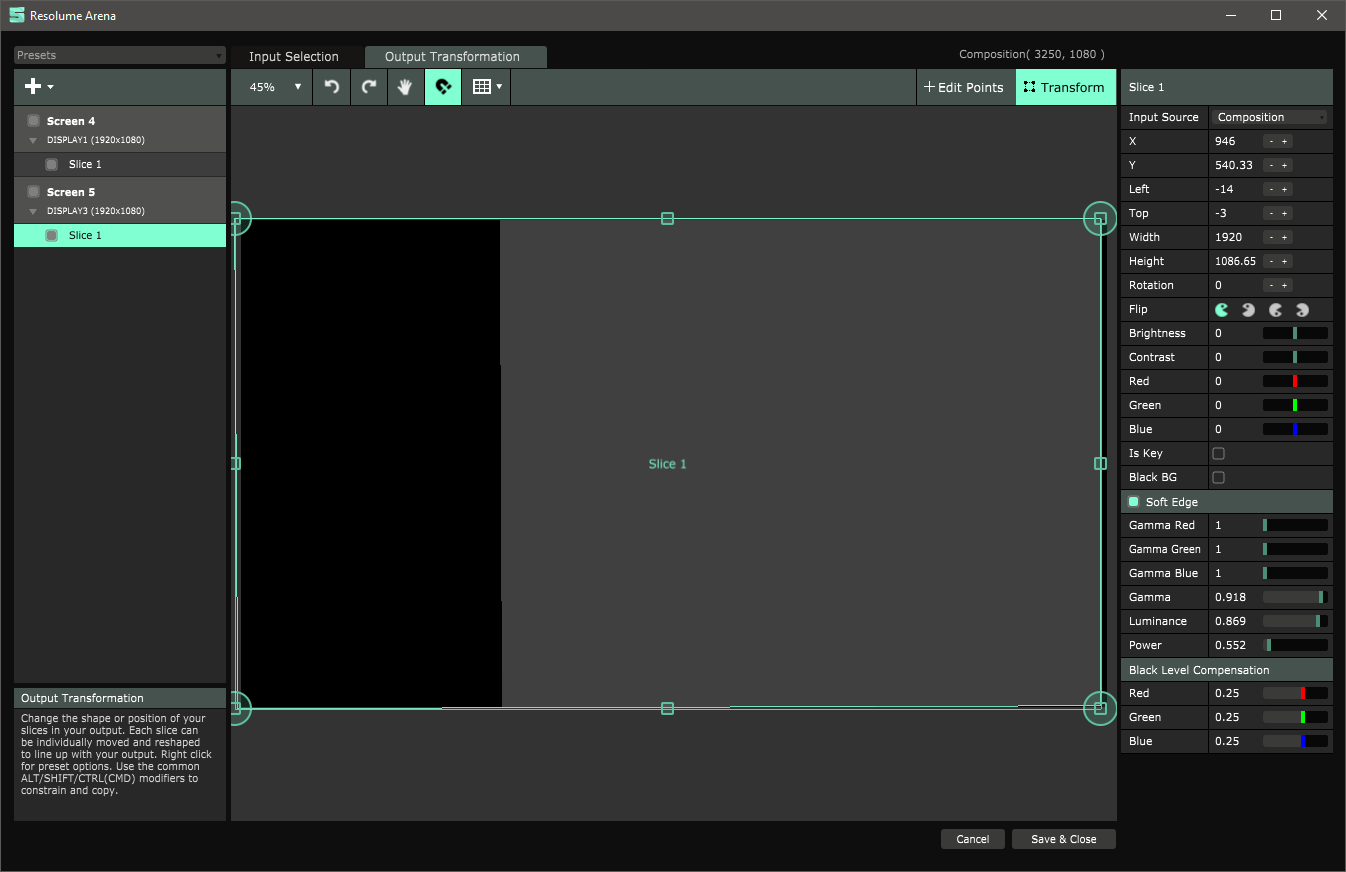Select the fourth Flip icon
The image size is (1346, 872).
(1302, 310)
